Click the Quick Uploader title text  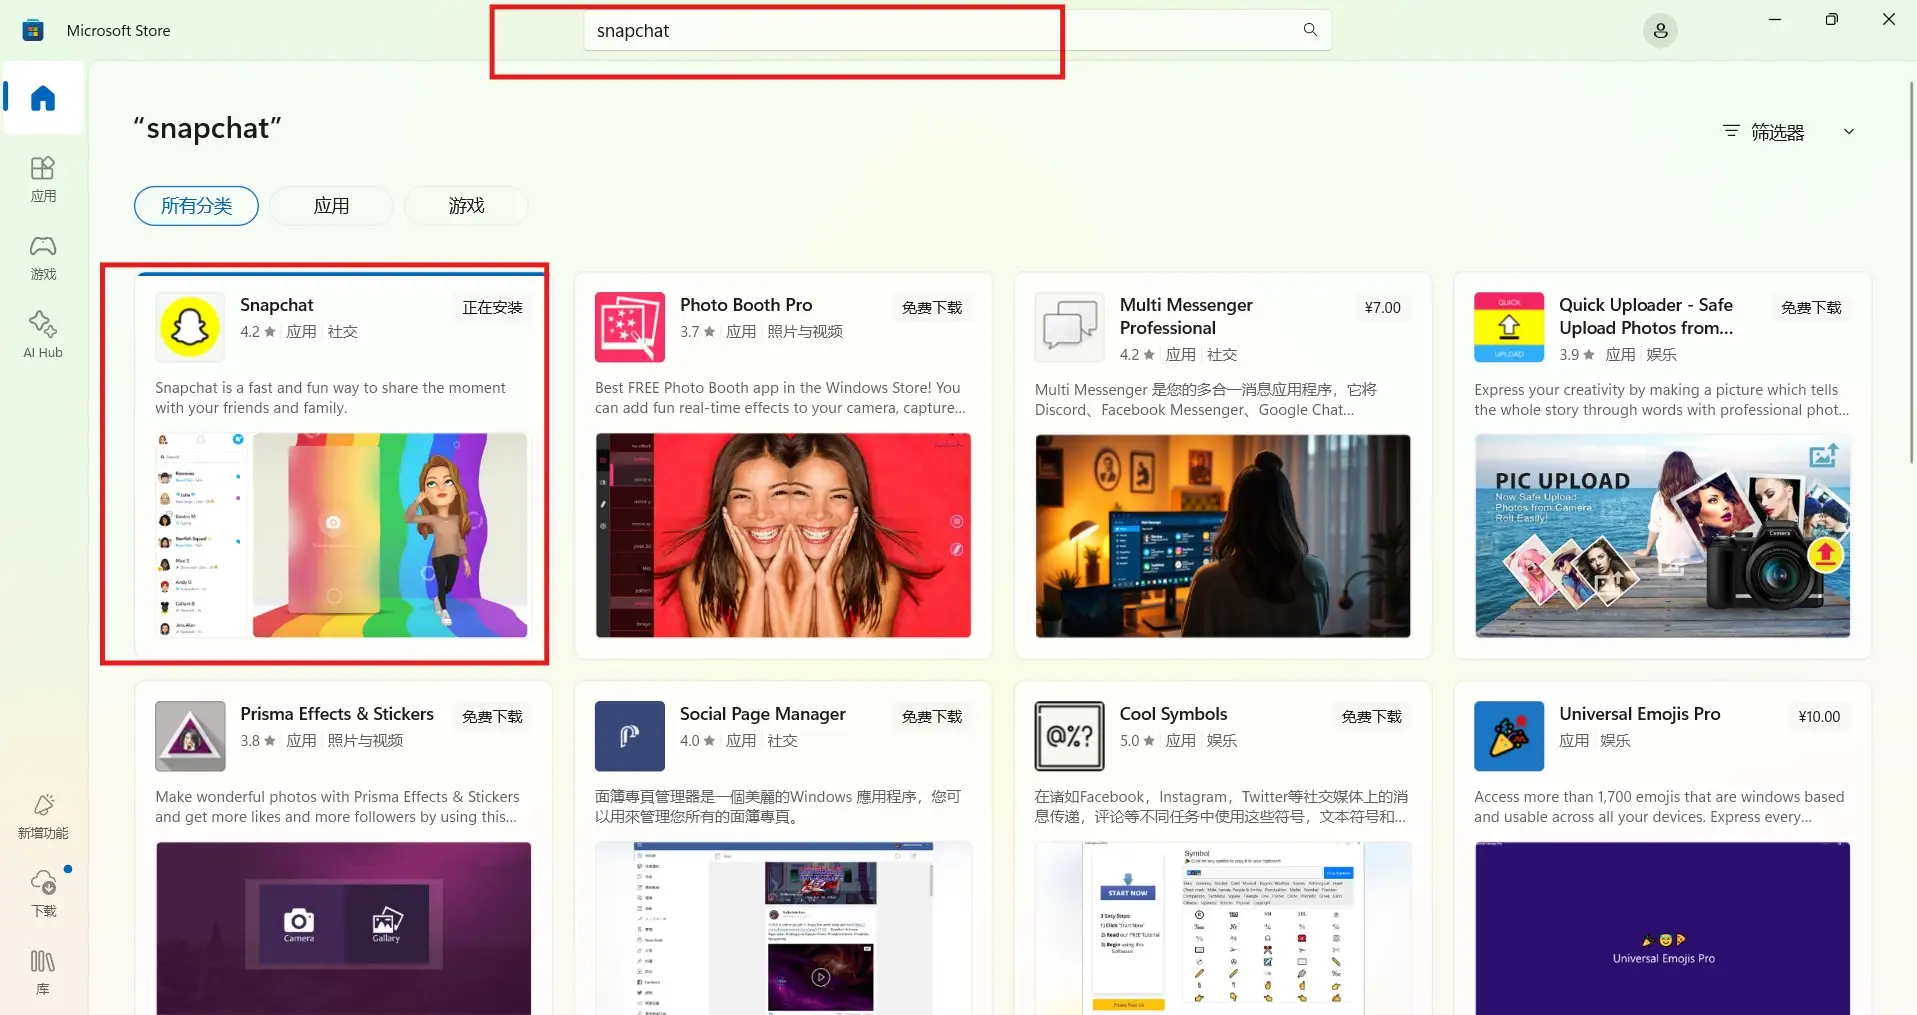[x=1646, y=316]
